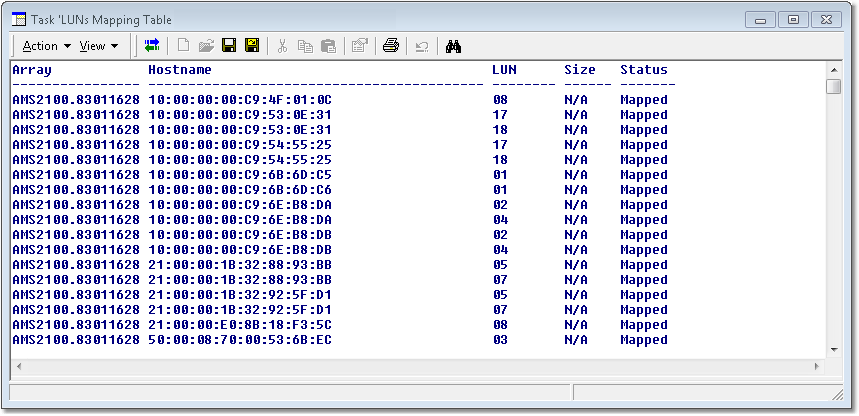Close the LUNs Mapping Table window
This screenshot has height=416, width=859.
pyautogui.click(x=827, y=20)
